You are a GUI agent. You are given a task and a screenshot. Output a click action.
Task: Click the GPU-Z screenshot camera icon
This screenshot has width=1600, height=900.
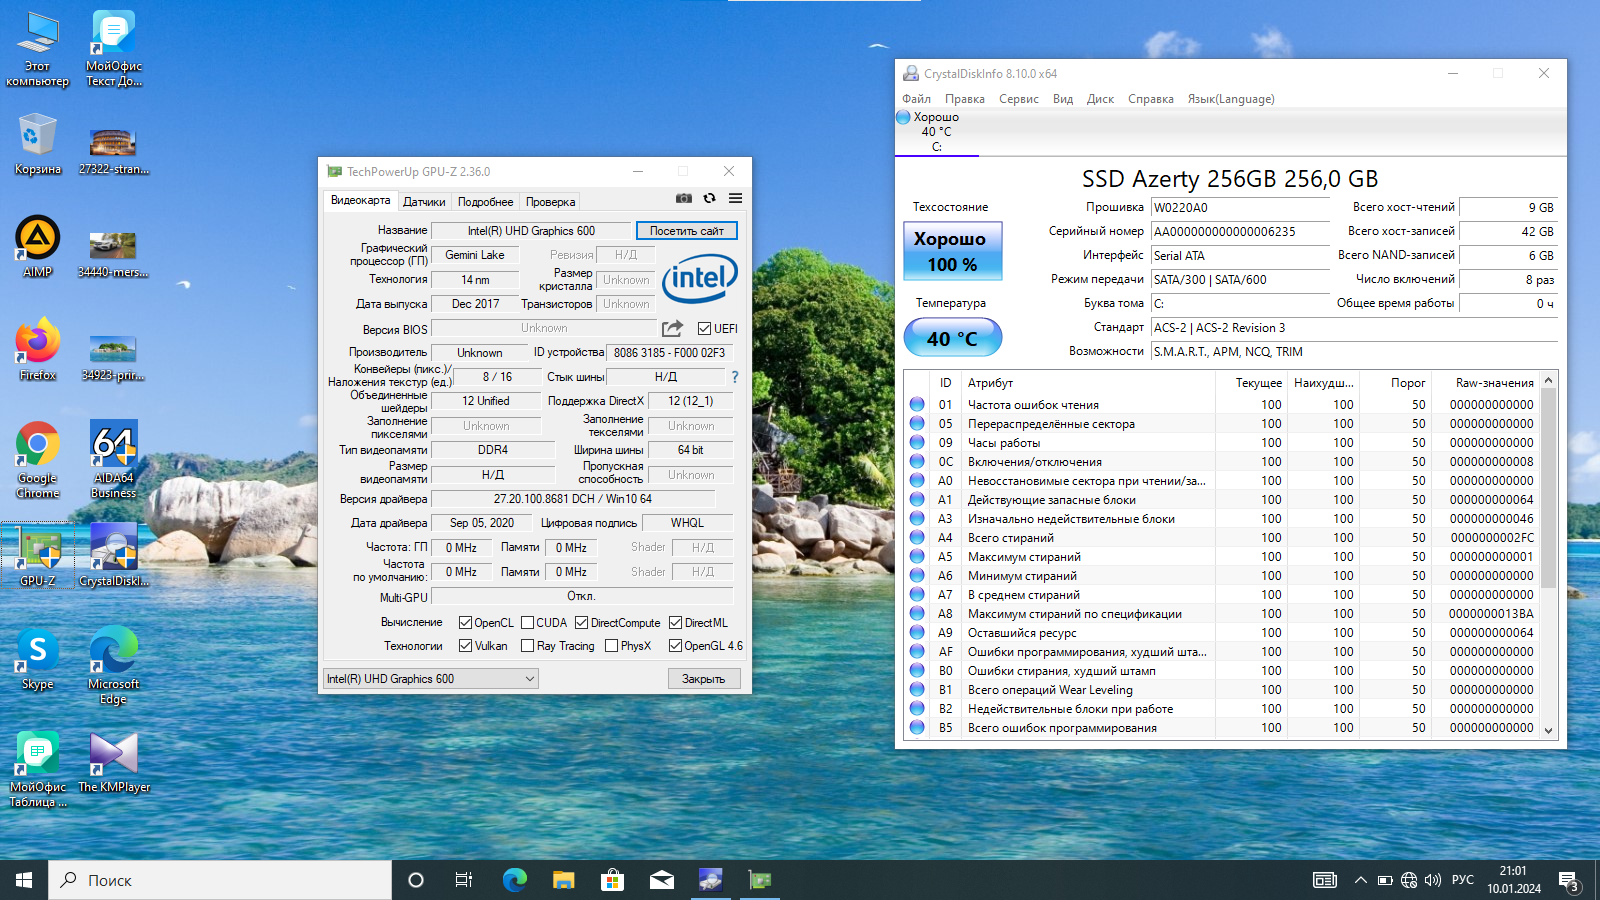(684, 198)
